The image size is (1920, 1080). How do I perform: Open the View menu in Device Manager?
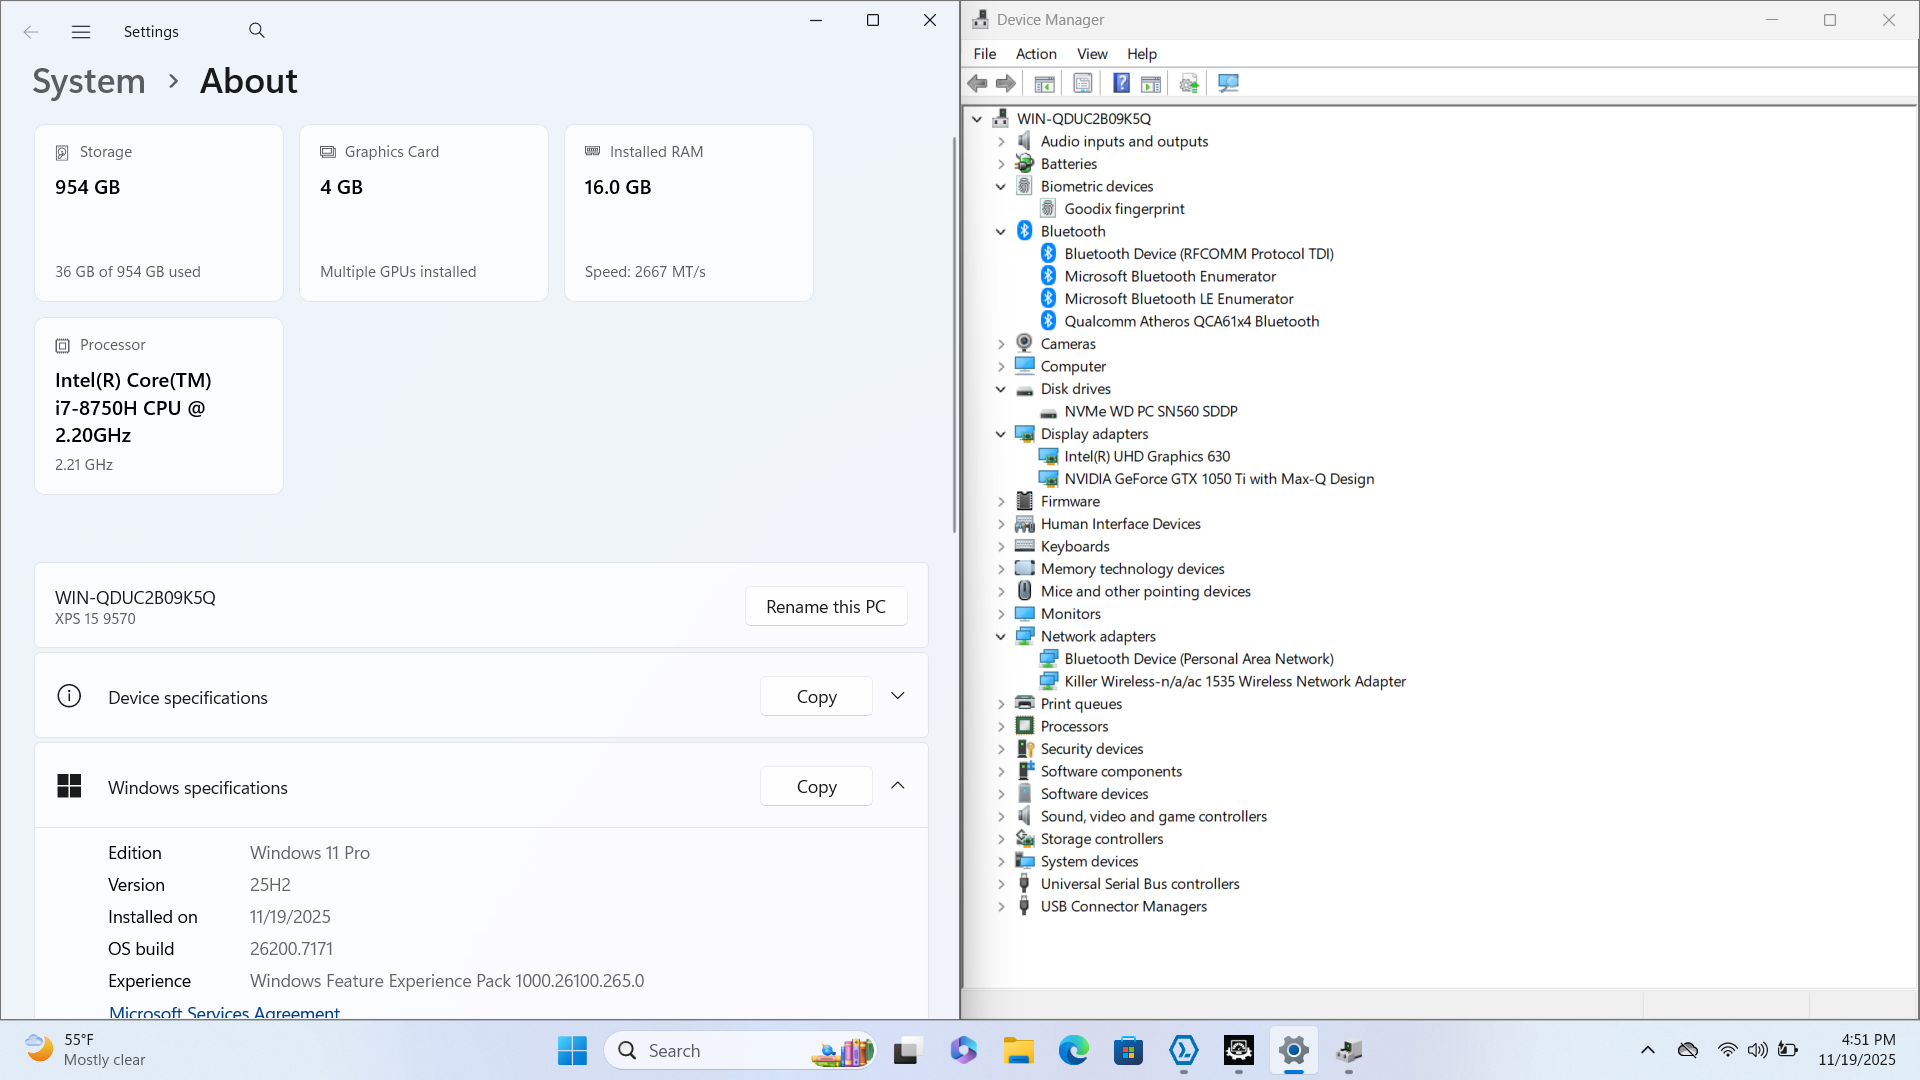pyautogui.click(x=1091, y=54)
